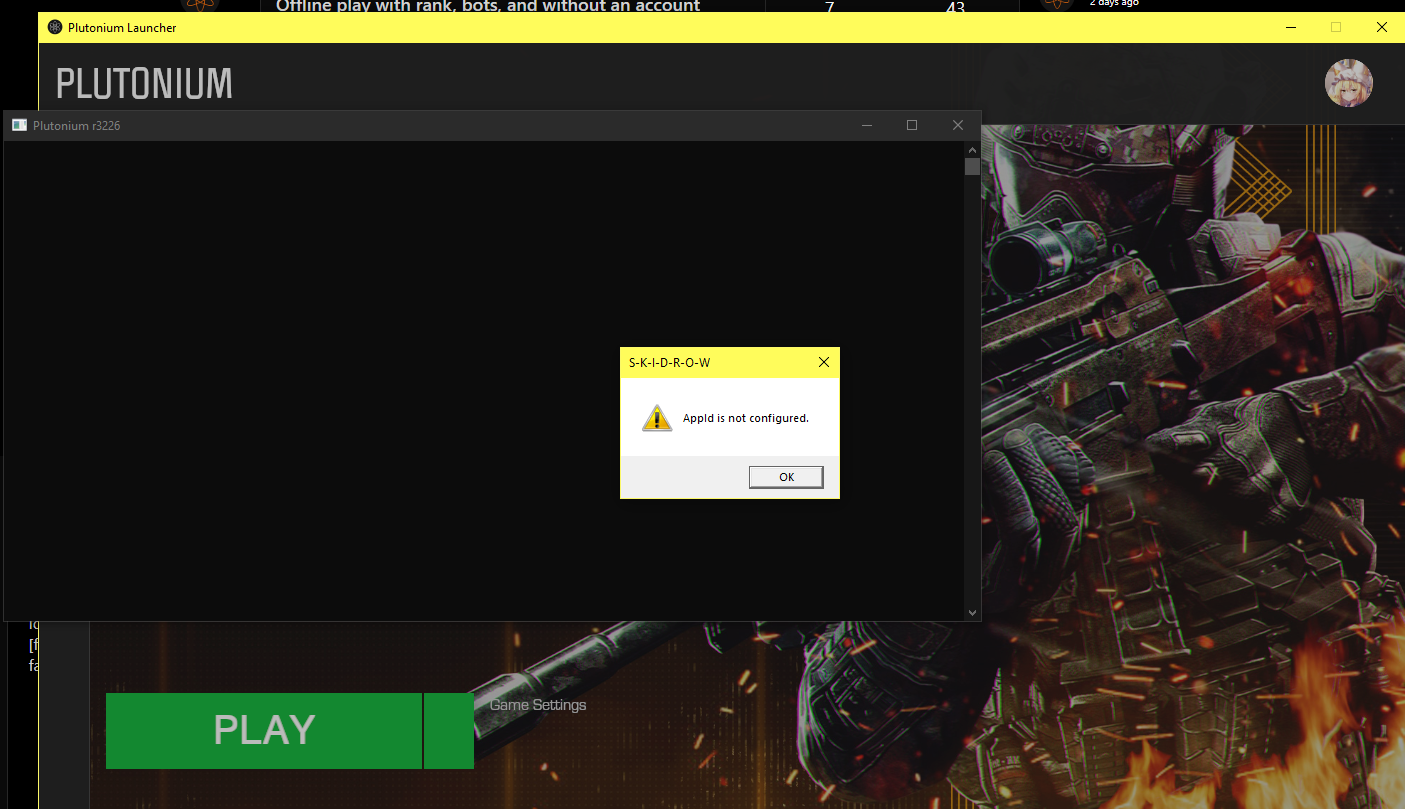The height and width of the screenshot is (809, 1405).
Task: Maximize the Plutonium Launcher window
Action: pos(1336,27)
